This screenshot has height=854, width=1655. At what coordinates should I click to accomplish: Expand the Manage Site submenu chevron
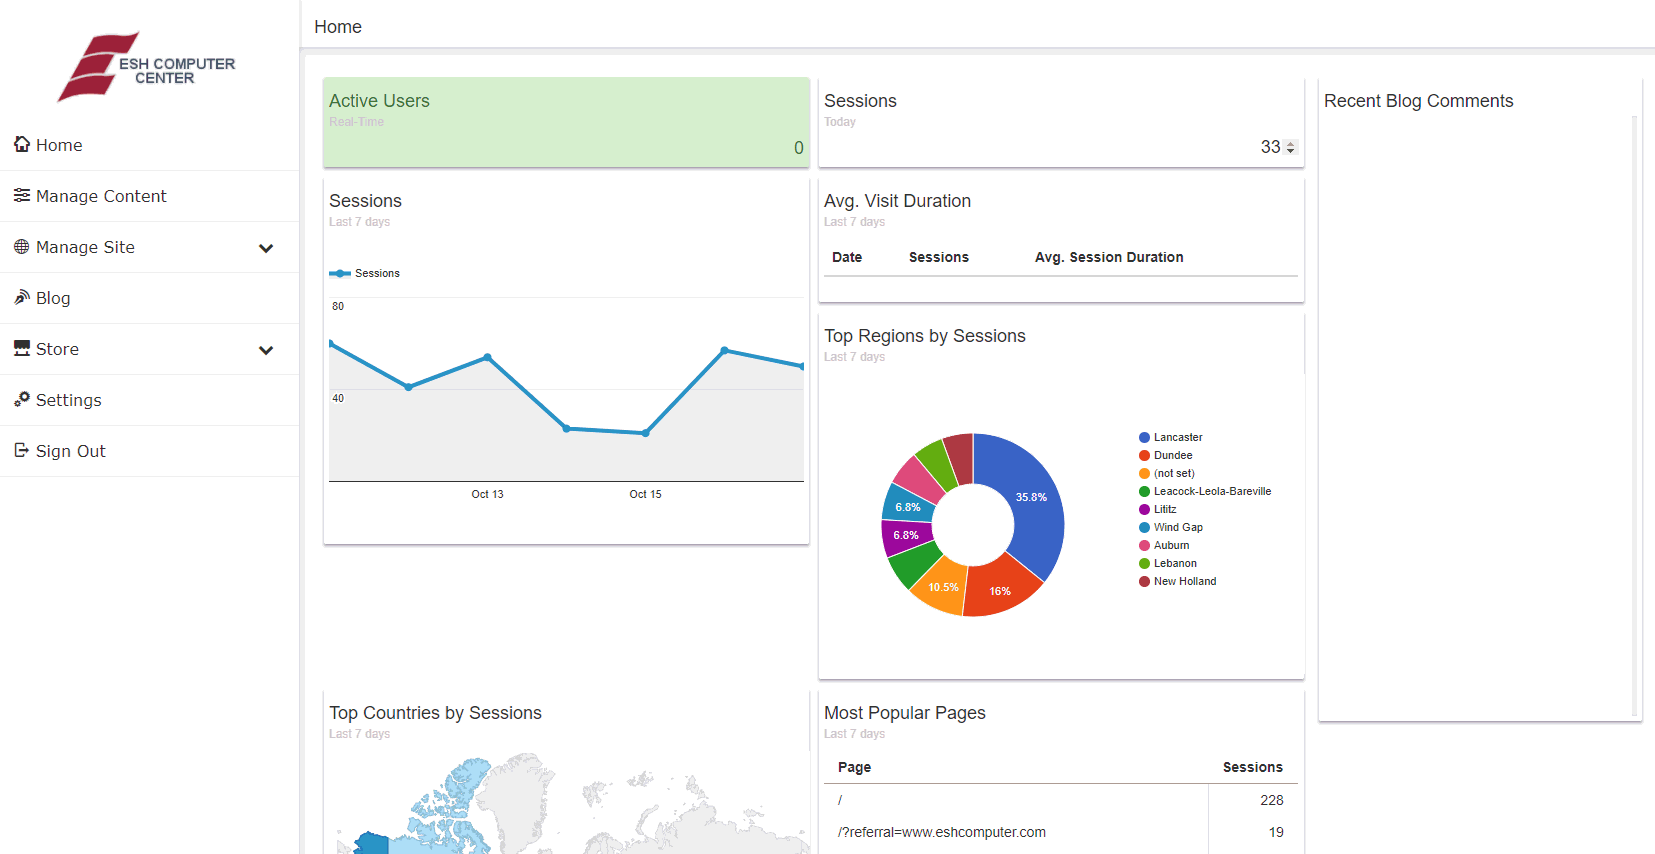[x=266, y=248]
